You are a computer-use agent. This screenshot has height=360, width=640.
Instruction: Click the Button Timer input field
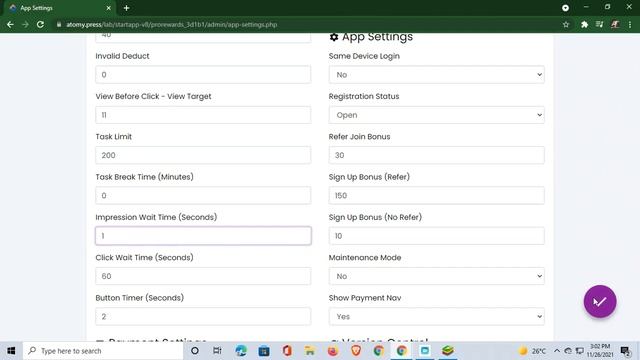[203, 316]
